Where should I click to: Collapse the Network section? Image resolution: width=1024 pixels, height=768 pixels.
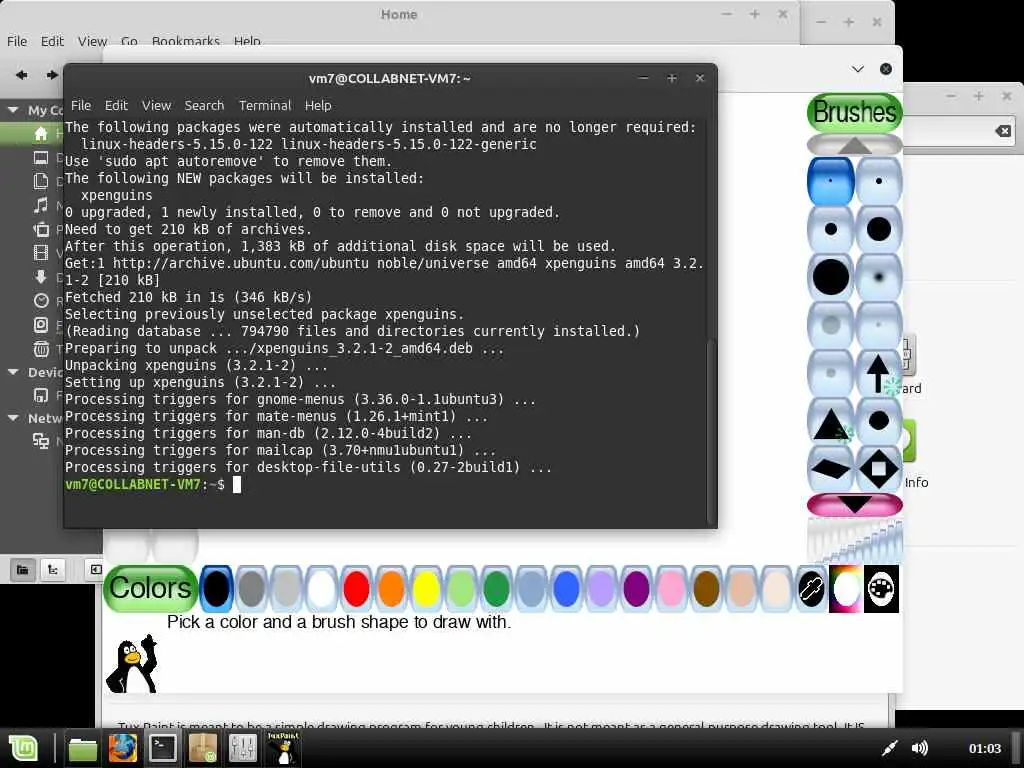click(12, 418)
